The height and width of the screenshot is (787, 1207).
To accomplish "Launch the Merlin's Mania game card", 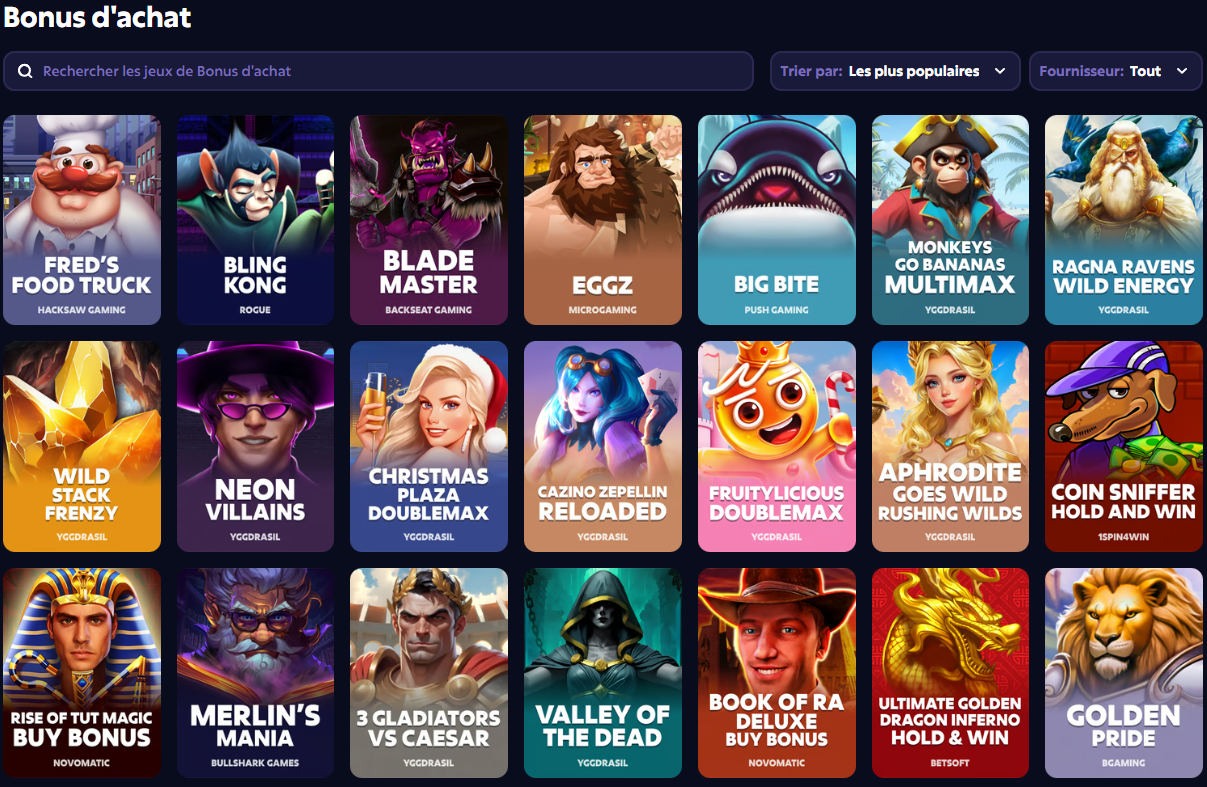I will (x=255, y=673).
